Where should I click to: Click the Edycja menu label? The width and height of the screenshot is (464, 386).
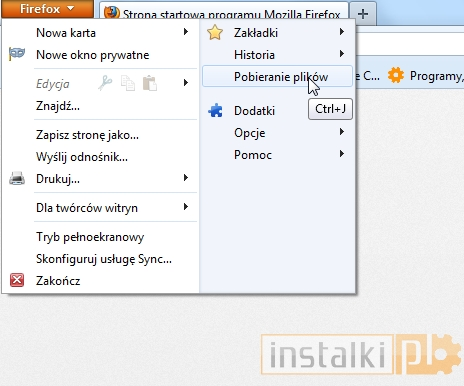[x=53, y=84]
